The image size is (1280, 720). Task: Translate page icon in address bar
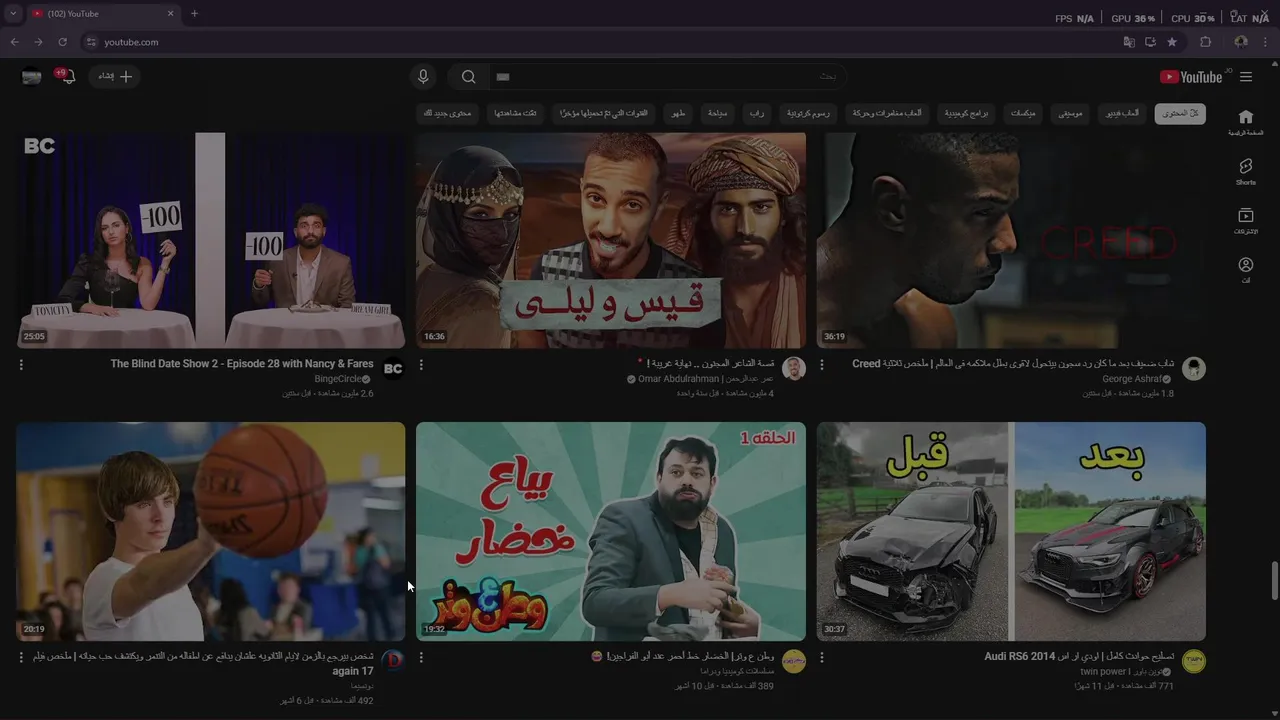(1129, 42)
